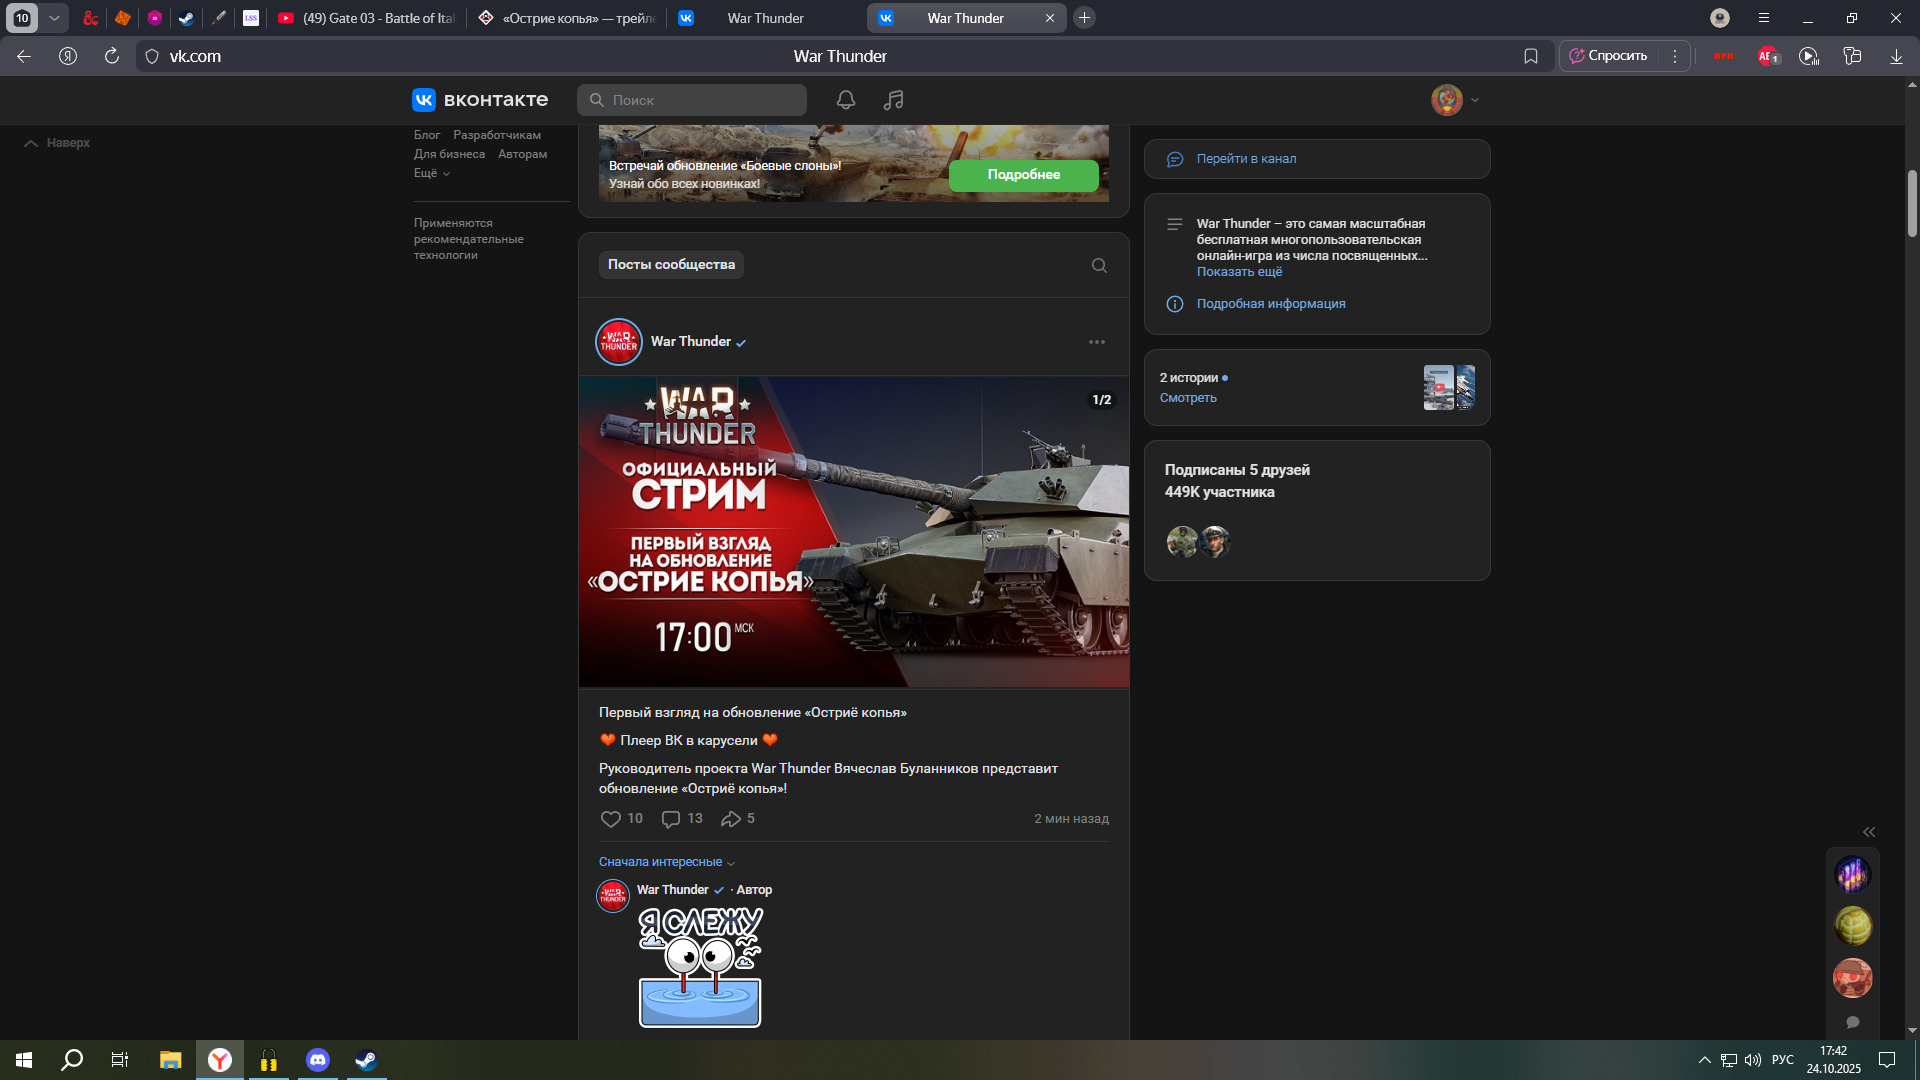Viewport: 1920px width, 1080px height.
Task: Click 'Показать ещё' in community description
Action: (1239, 272)
